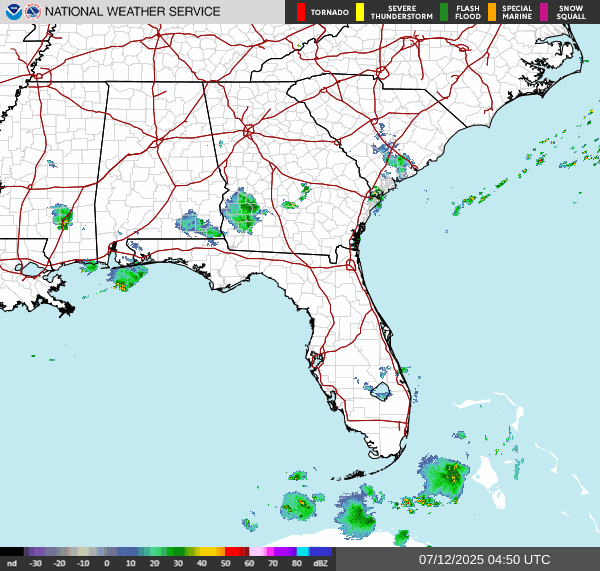Click the SNOW SQUALL legend label
This screenshot has width=600, height=571.
(571, 12)
